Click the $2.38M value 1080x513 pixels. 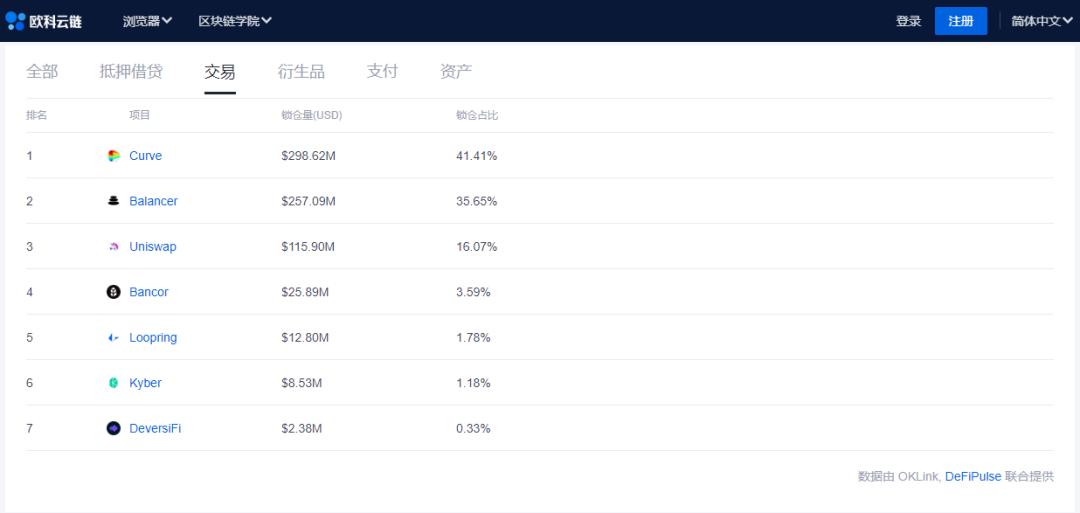pos(302,428)
